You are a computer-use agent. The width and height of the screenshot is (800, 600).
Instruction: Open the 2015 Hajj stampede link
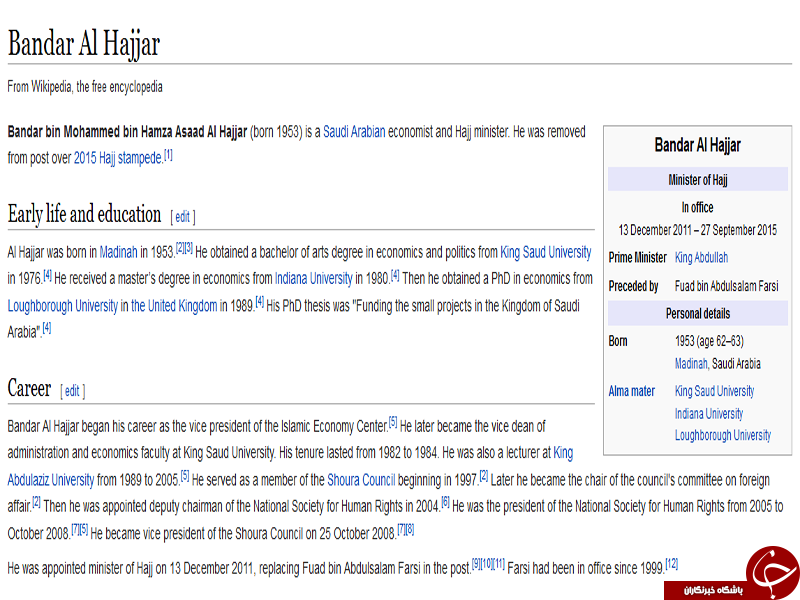pos(118,158)
